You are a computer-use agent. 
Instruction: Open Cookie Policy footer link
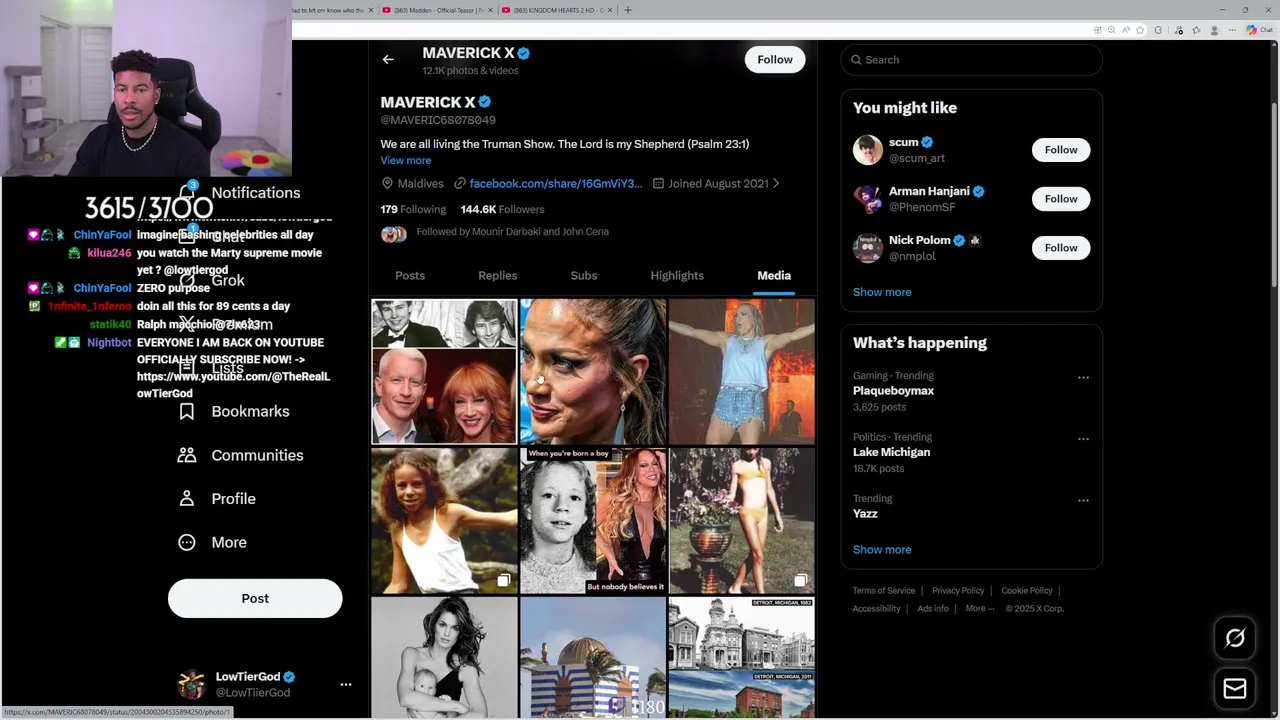tap(1027, 591)
